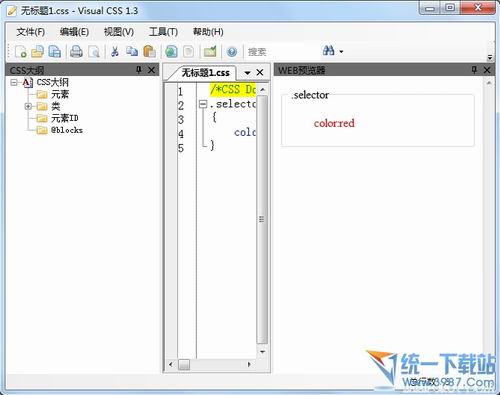The image size is (500, 395).
Task: Click the color:red preview text
Action: pos(334,123)
